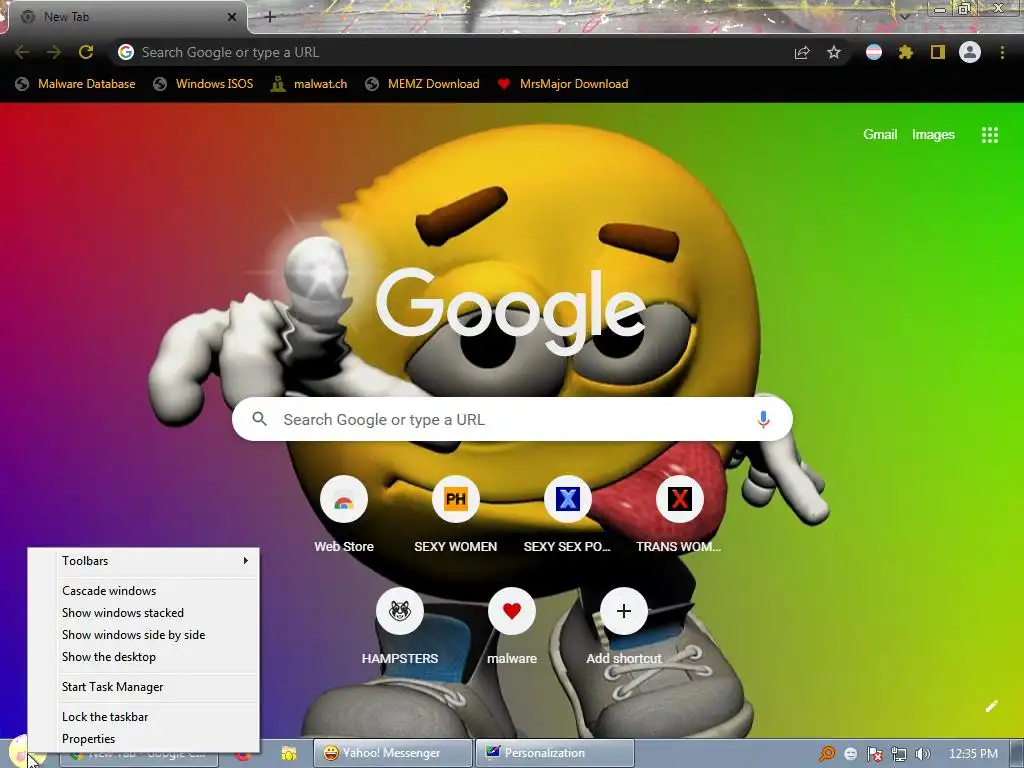The height and width of the screenshot is (768, 1024).
Task: Open the MrsMajor Download bookmark
Action: pyautogui.click(x=563, y=84)
